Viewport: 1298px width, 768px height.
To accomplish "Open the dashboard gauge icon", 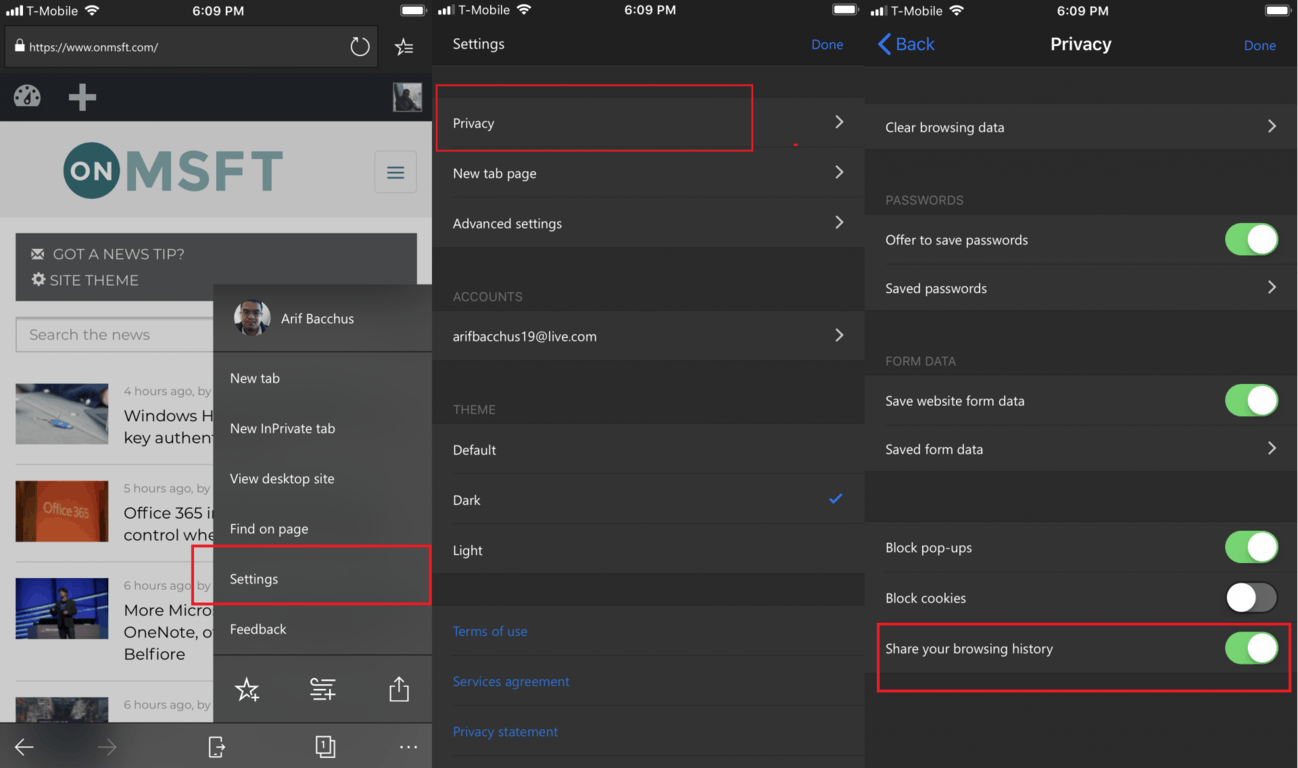I will [x=27, y=96].
